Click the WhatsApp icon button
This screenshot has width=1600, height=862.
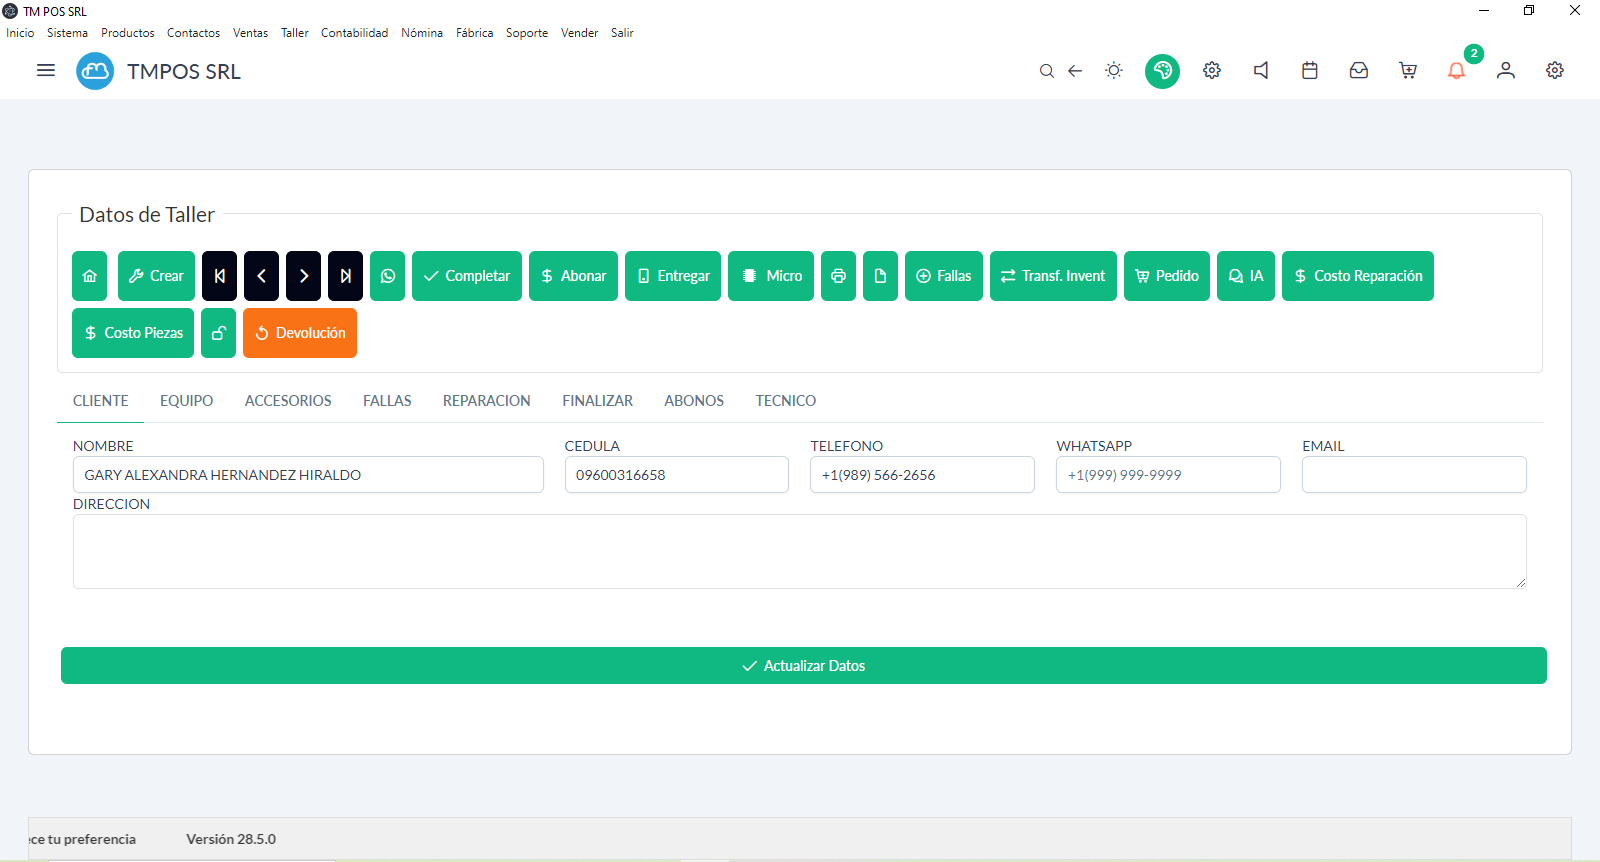(x=387, y=276)
